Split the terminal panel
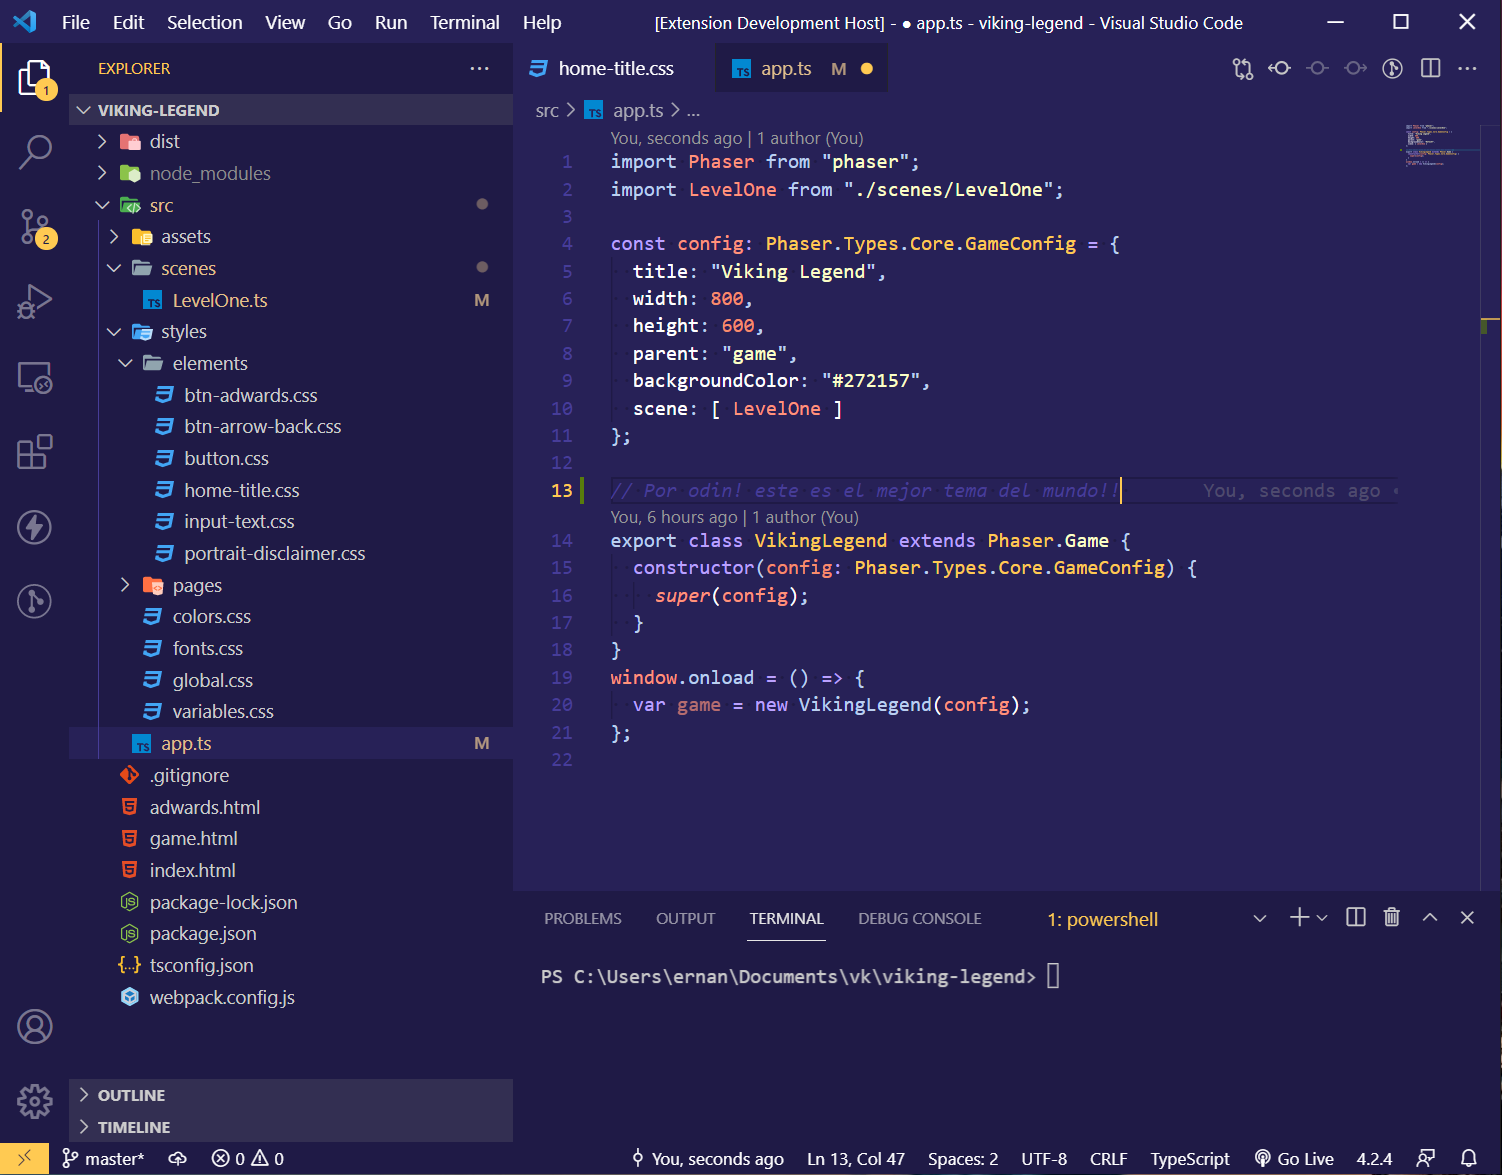The image size is (1502, 1175). (x=1355, y=917)
